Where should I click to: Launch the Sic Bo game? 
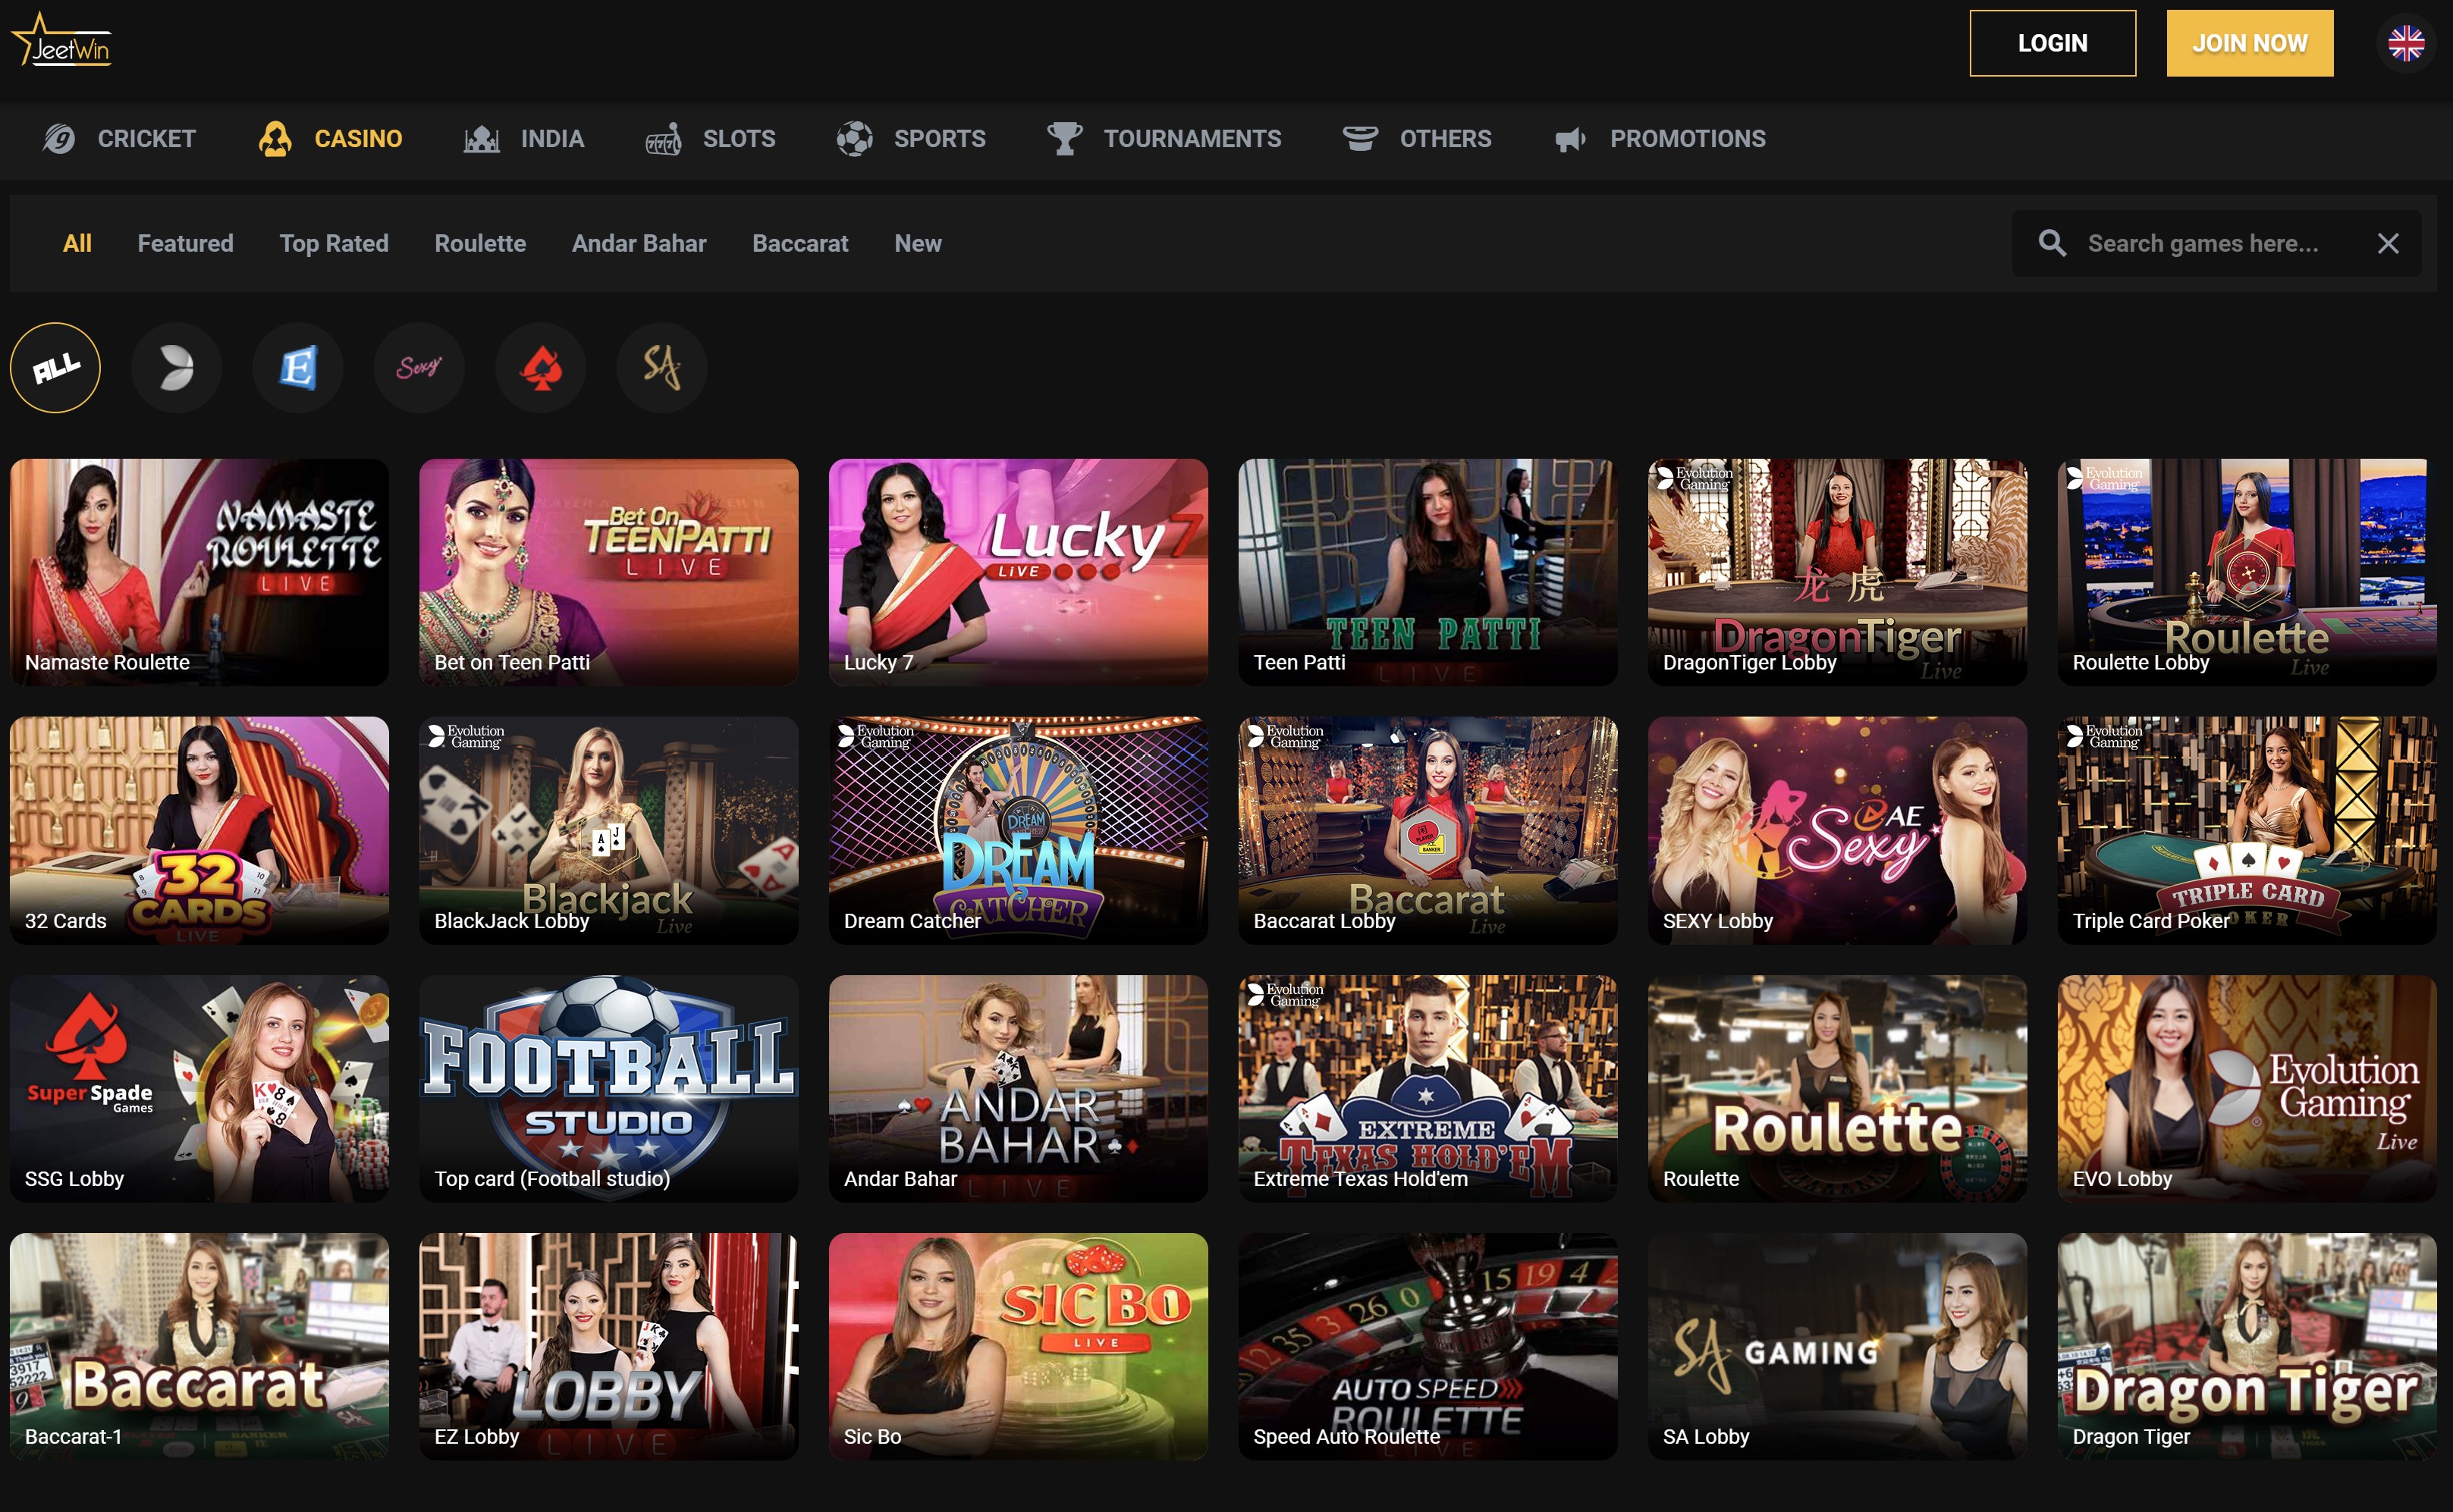pos(1018,1346)
